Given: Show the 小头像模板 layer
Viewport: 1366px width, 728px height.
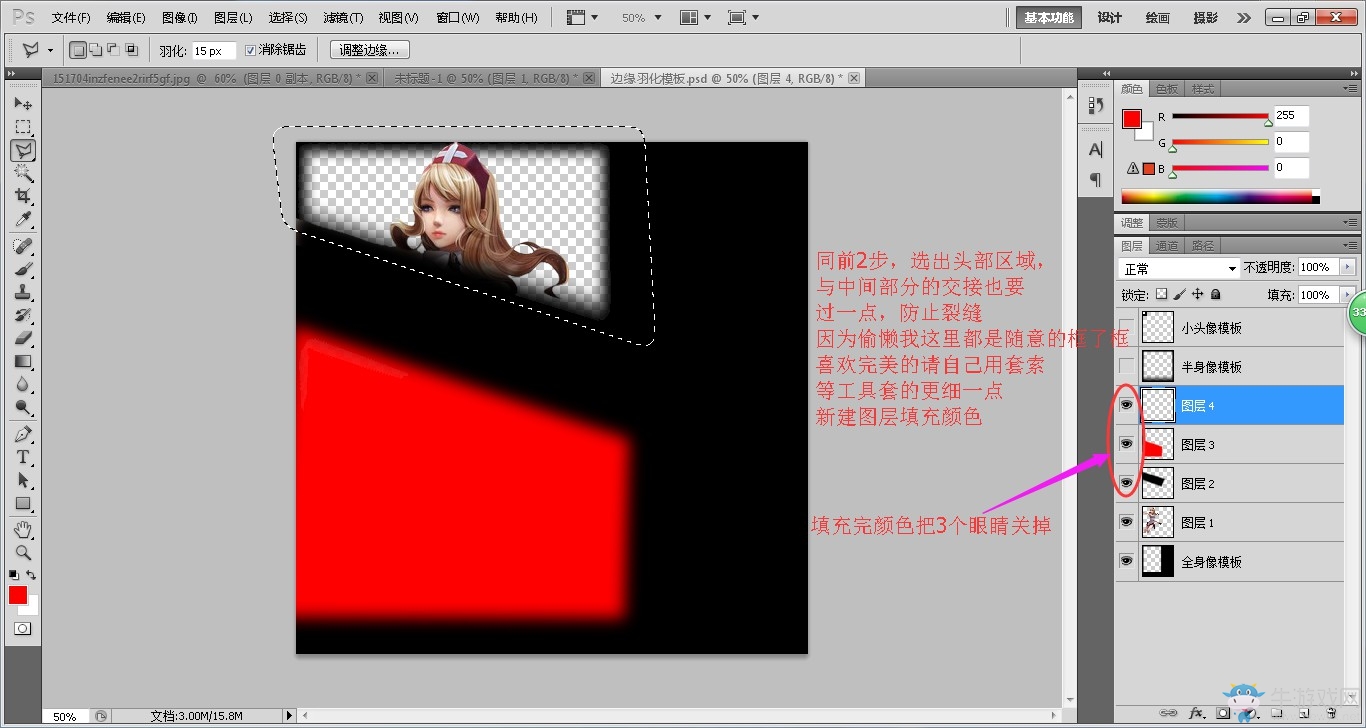Looking at the screenshot, I should tap(1127, 328).
